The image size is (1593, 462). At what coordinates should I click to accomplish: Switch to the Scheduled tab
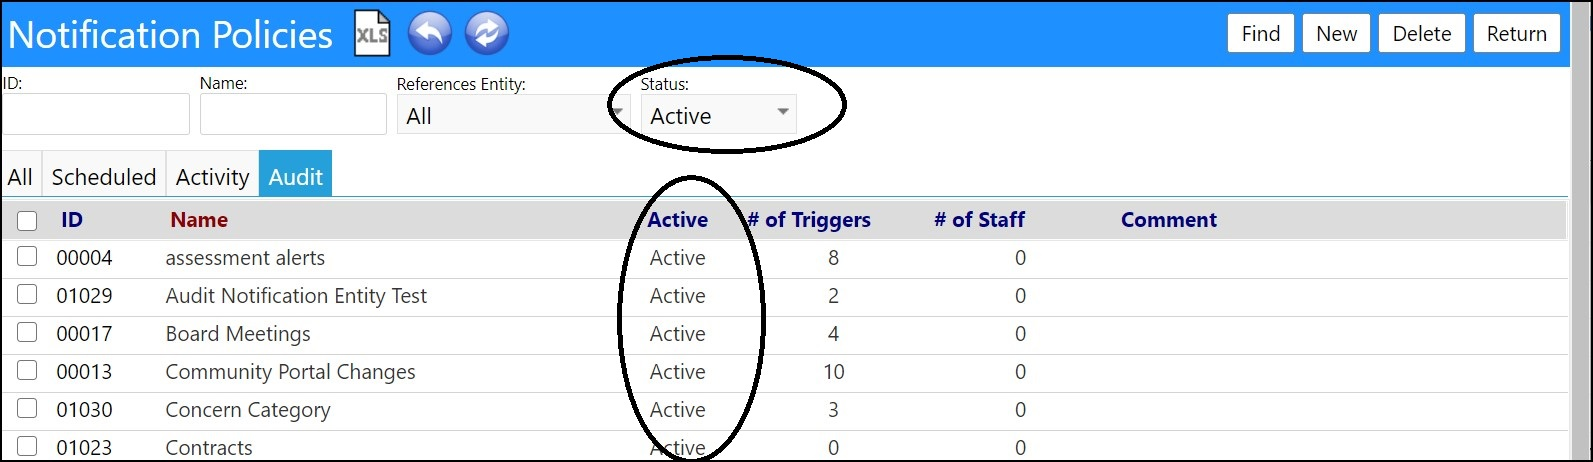[x=104, y=177]
